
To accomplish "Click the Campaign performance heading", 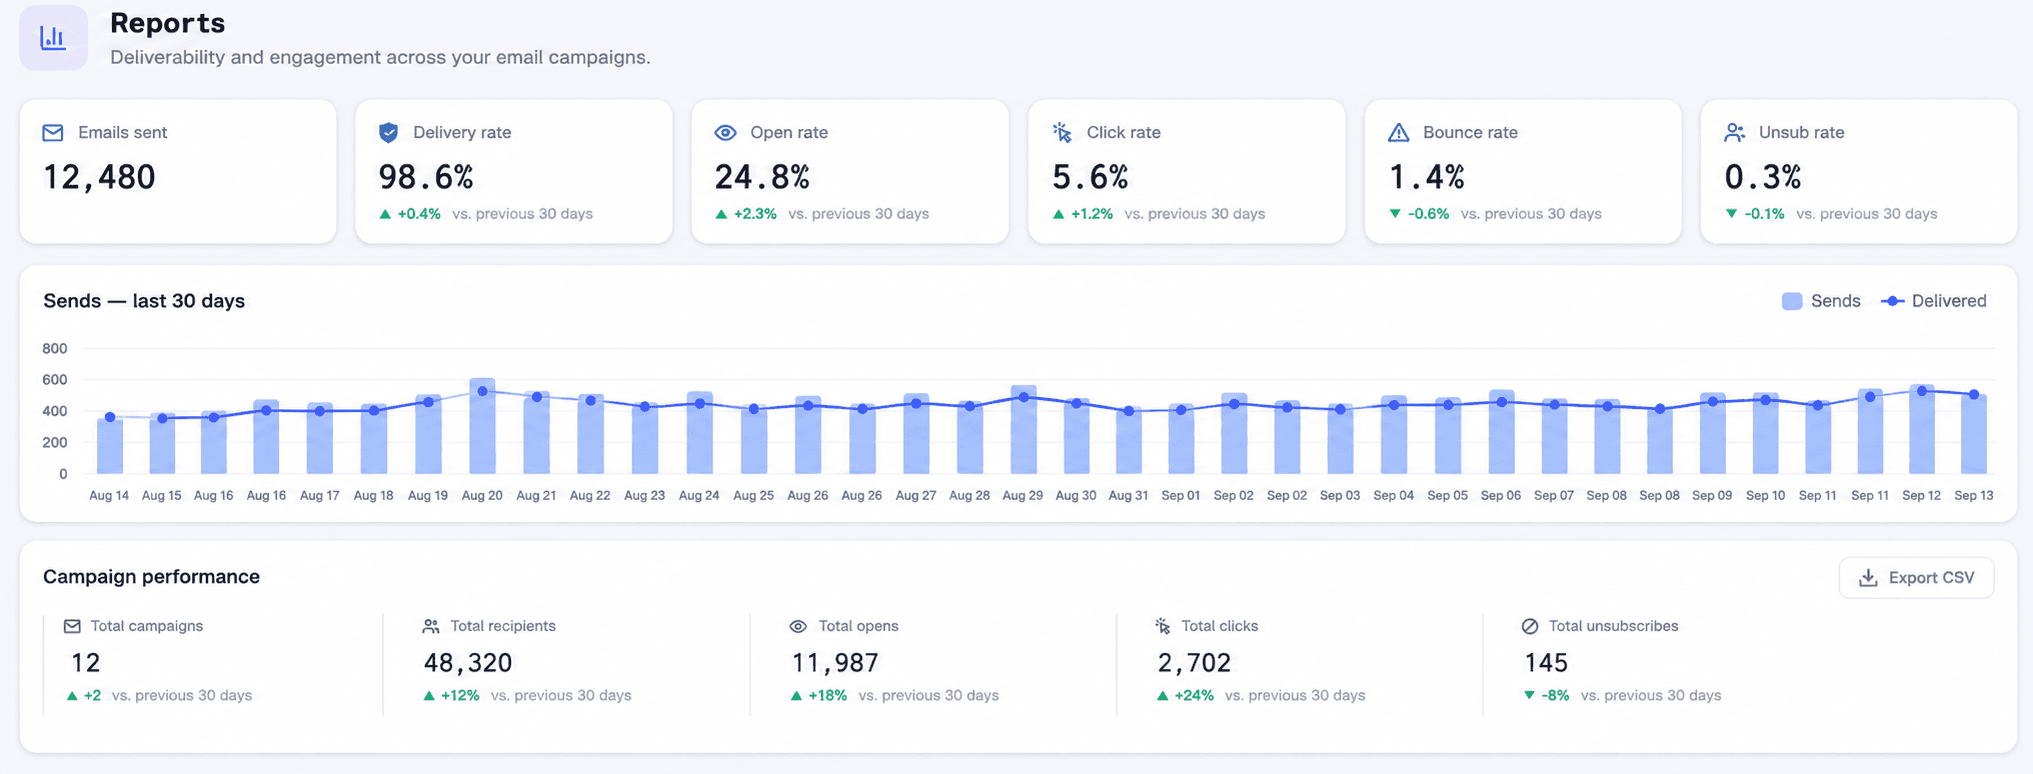I will 151,577.
